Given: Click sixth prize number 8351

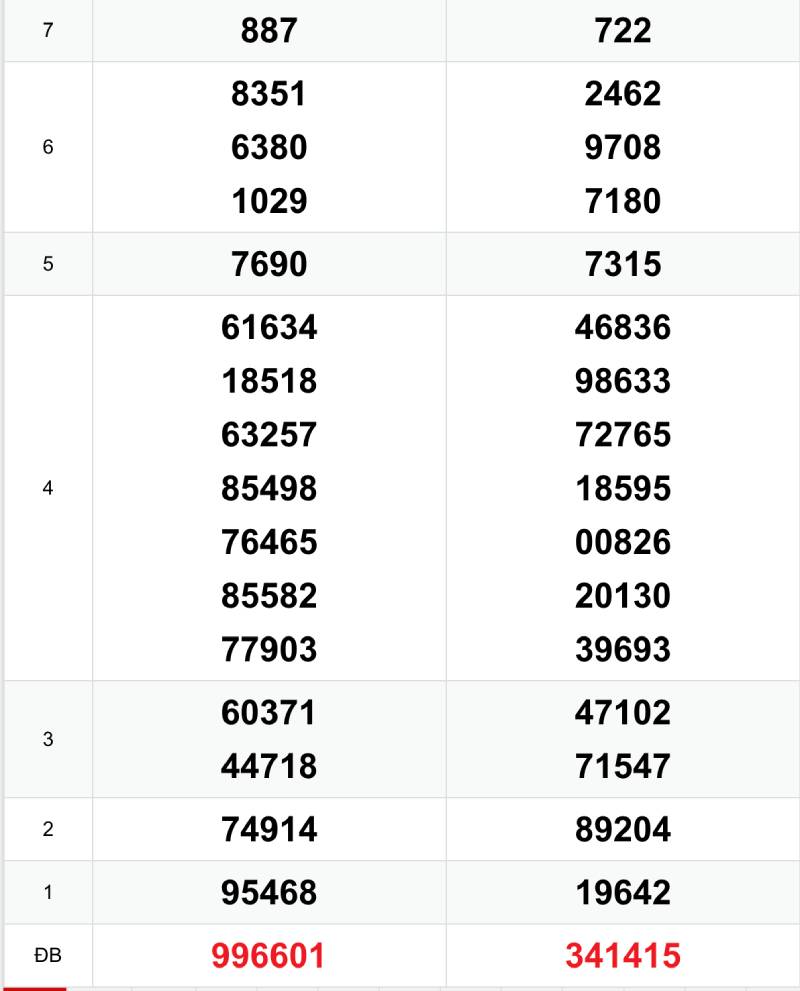Looking at the screenshot, I should coord(269,94).
